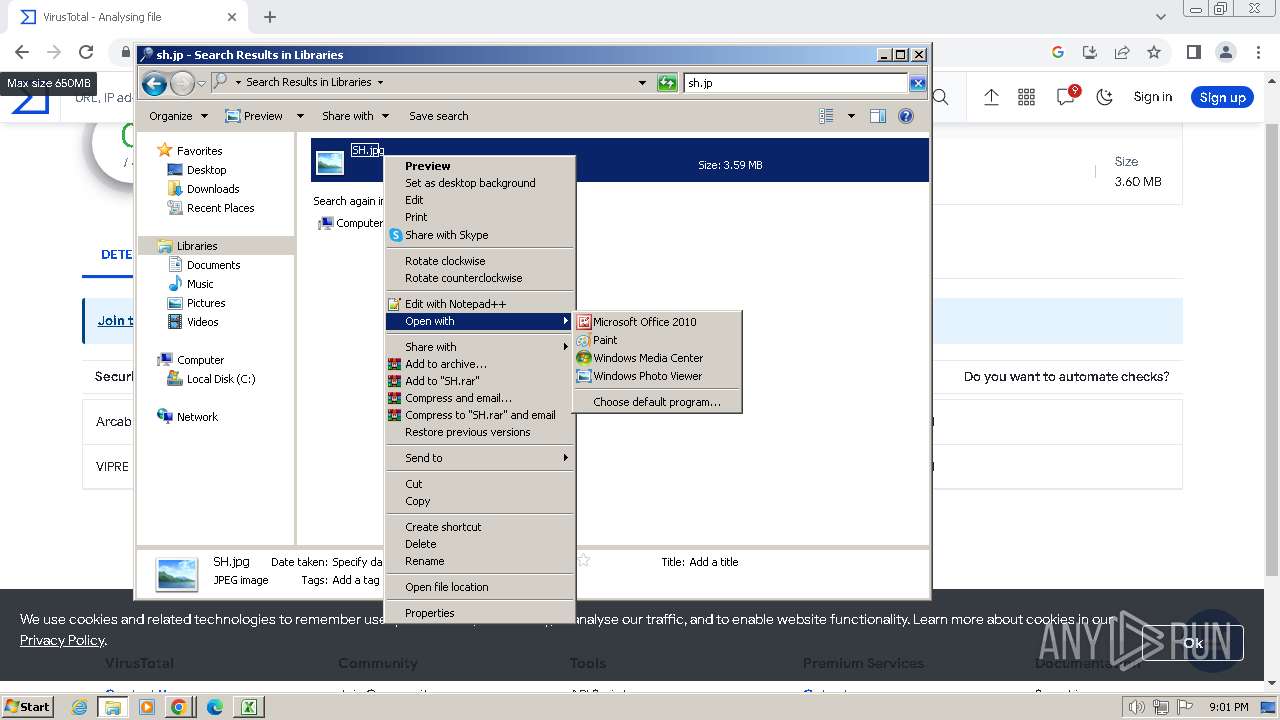
Task: Open VirusTotal apps grid icon
Action: pos(1026,97)
